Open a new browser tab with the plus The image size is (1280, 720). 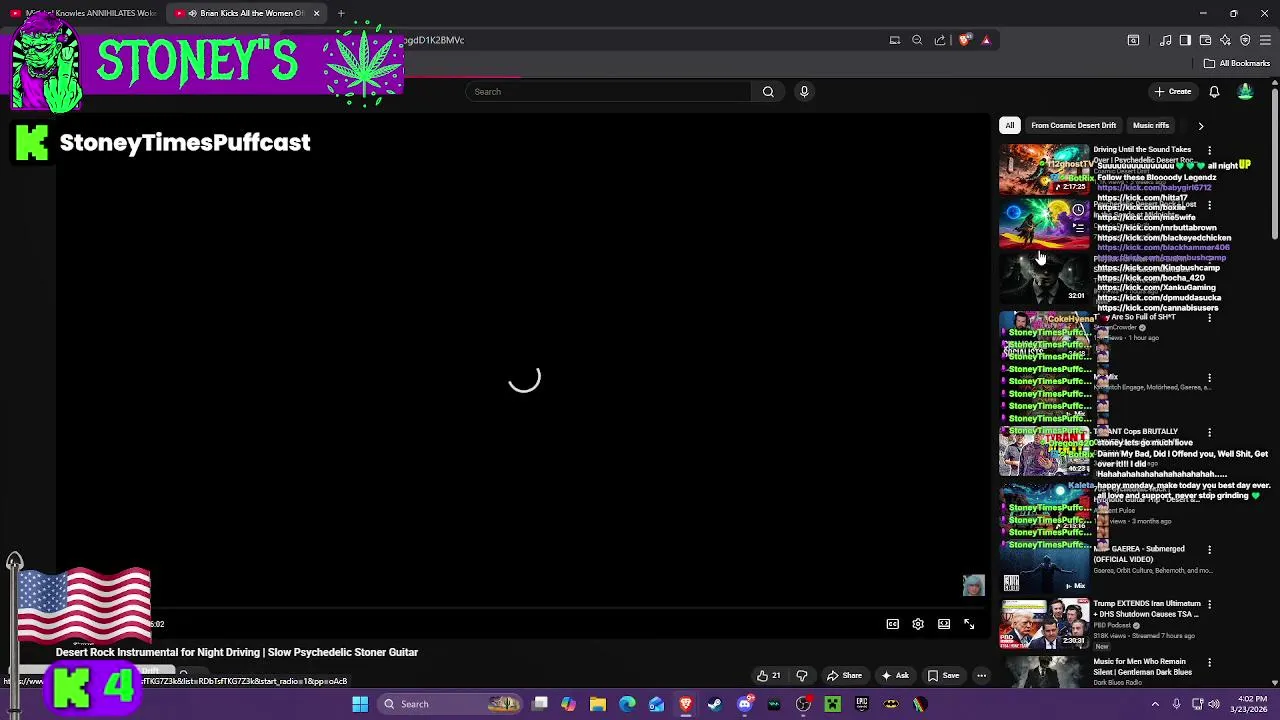[341, 13]
